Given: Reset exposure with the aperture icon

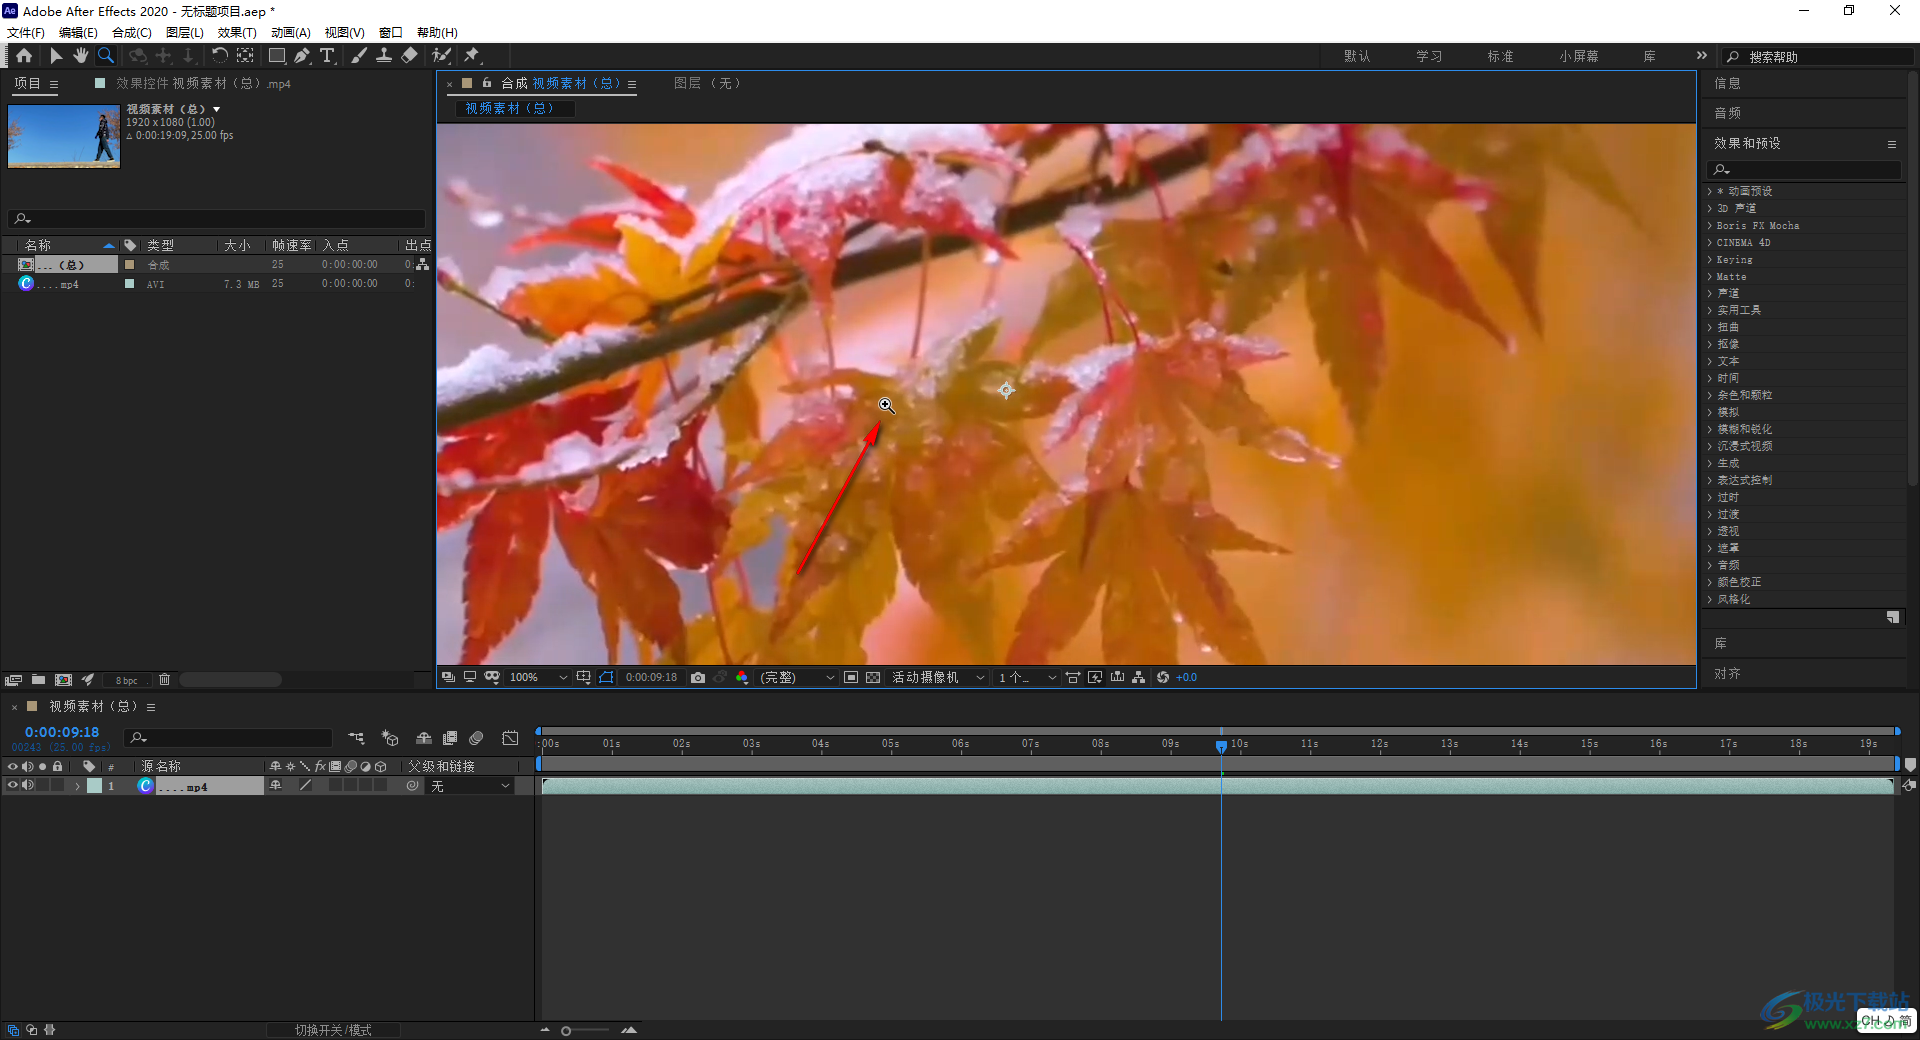Looking at the screenshot, I should (1163, 677).
